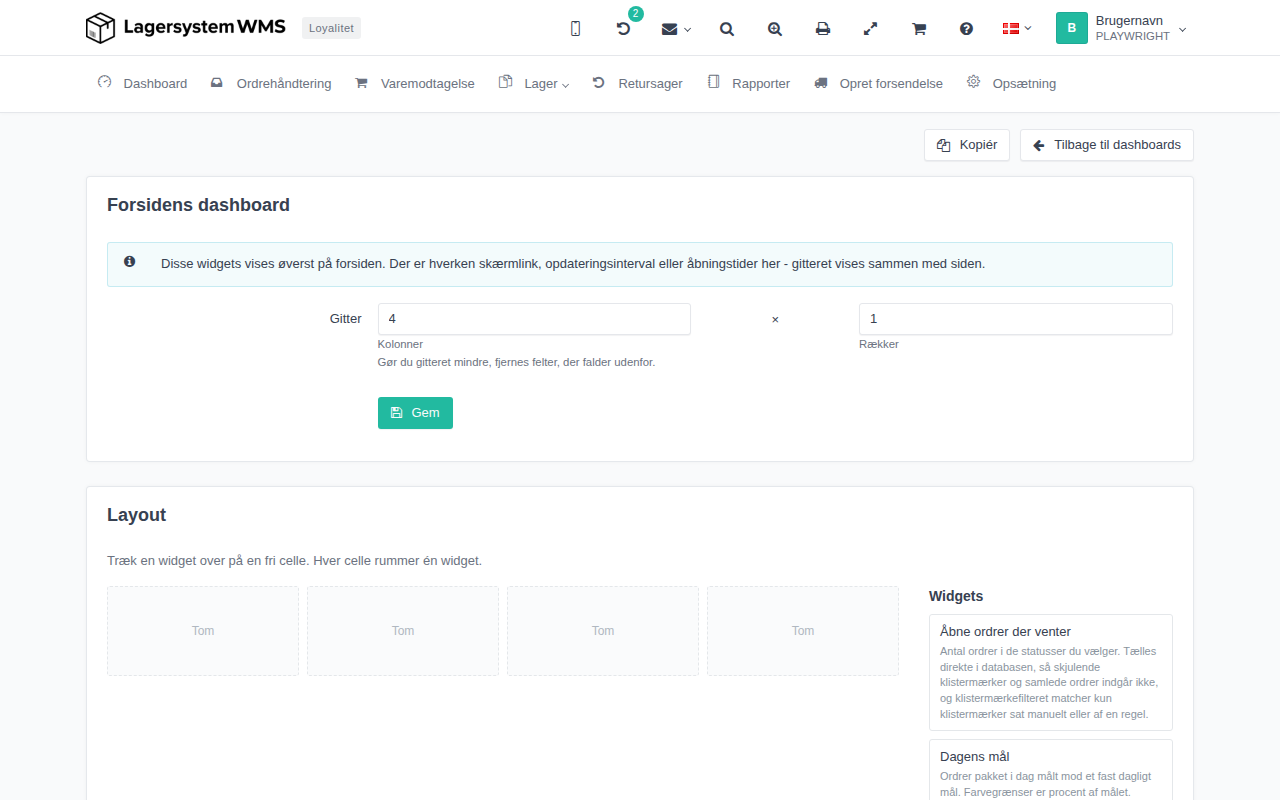Open Opret forsendelse menu item
This screenshot has width=1280, height=800.
click(x=878, y=83)
